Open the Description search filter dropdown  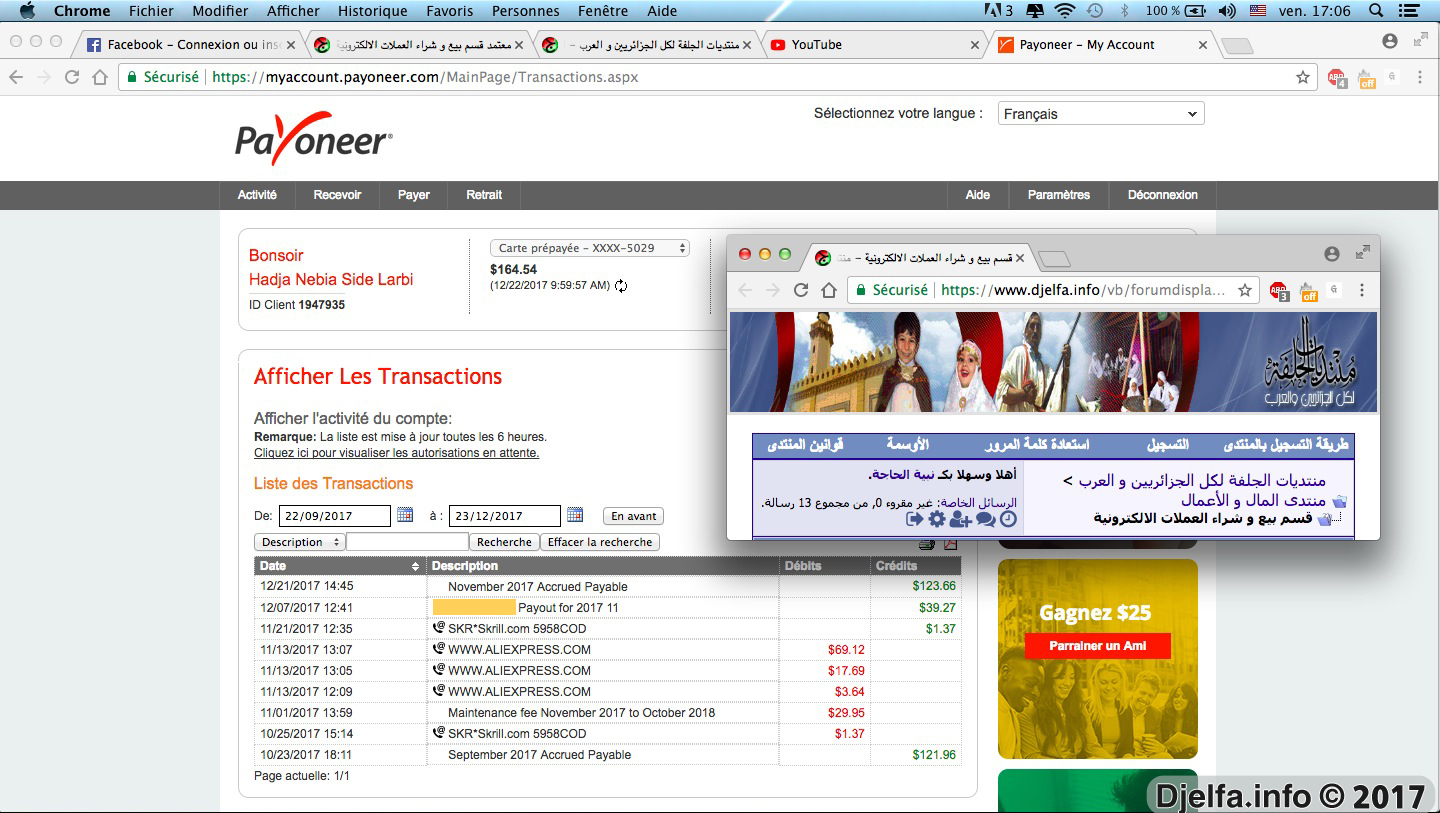(x=299, y=542)
